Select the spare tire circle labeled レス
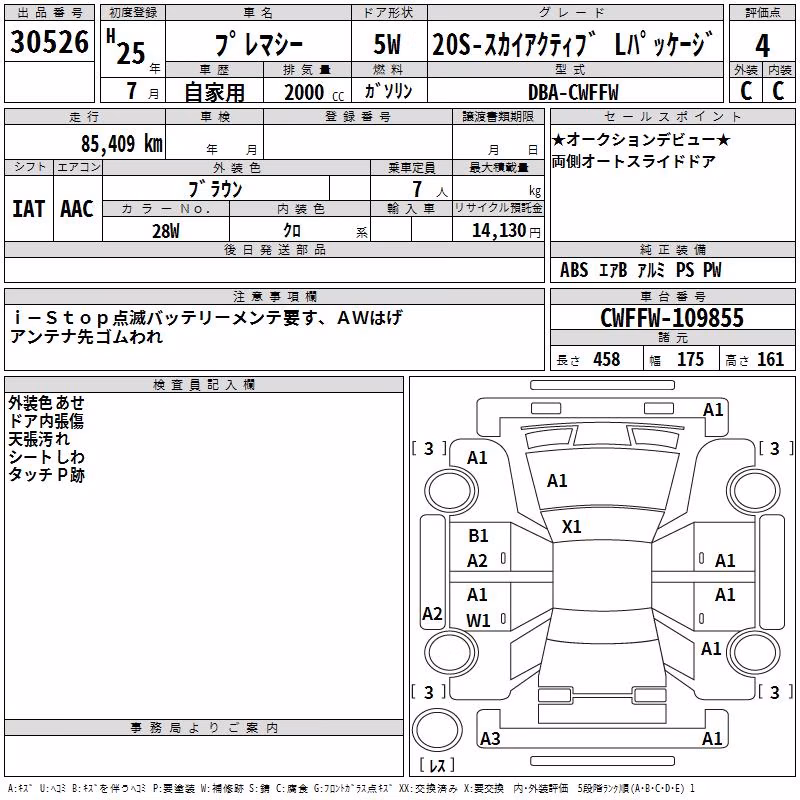Viewport: 800px width, 800px height. (437, 730)
